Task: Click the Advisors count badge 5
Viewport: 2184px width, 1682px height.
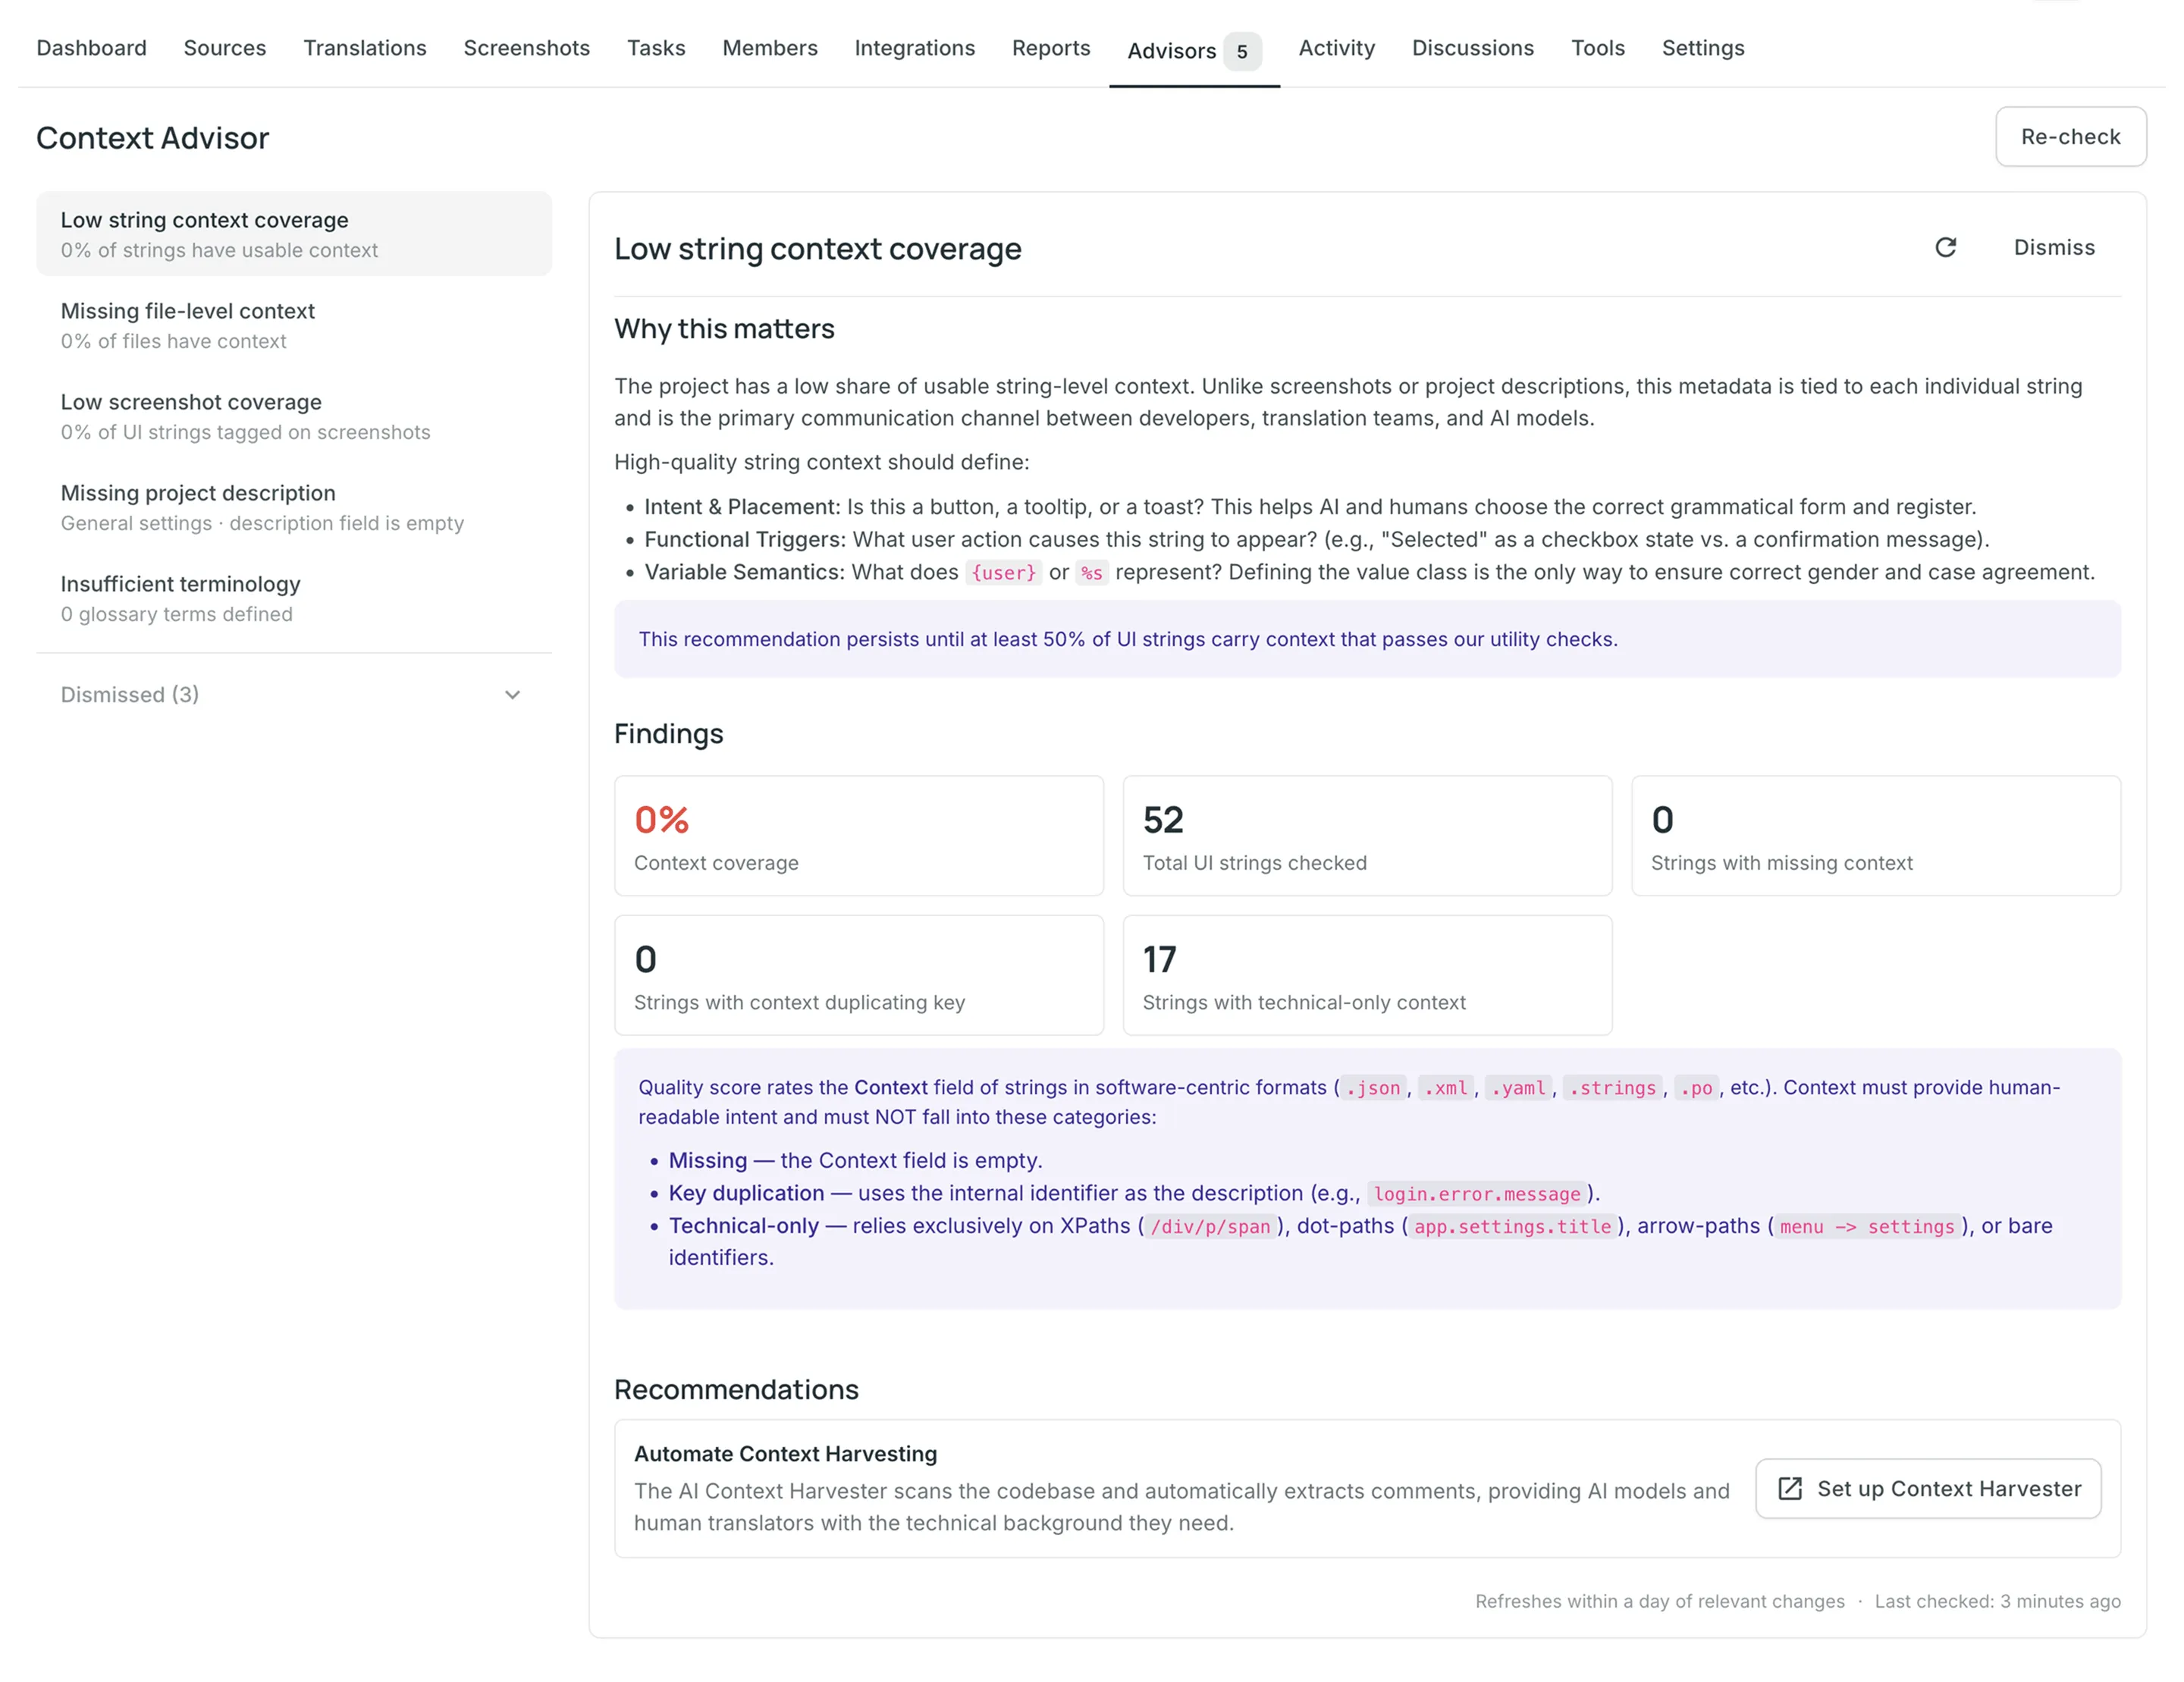Action: (1242, 51)
